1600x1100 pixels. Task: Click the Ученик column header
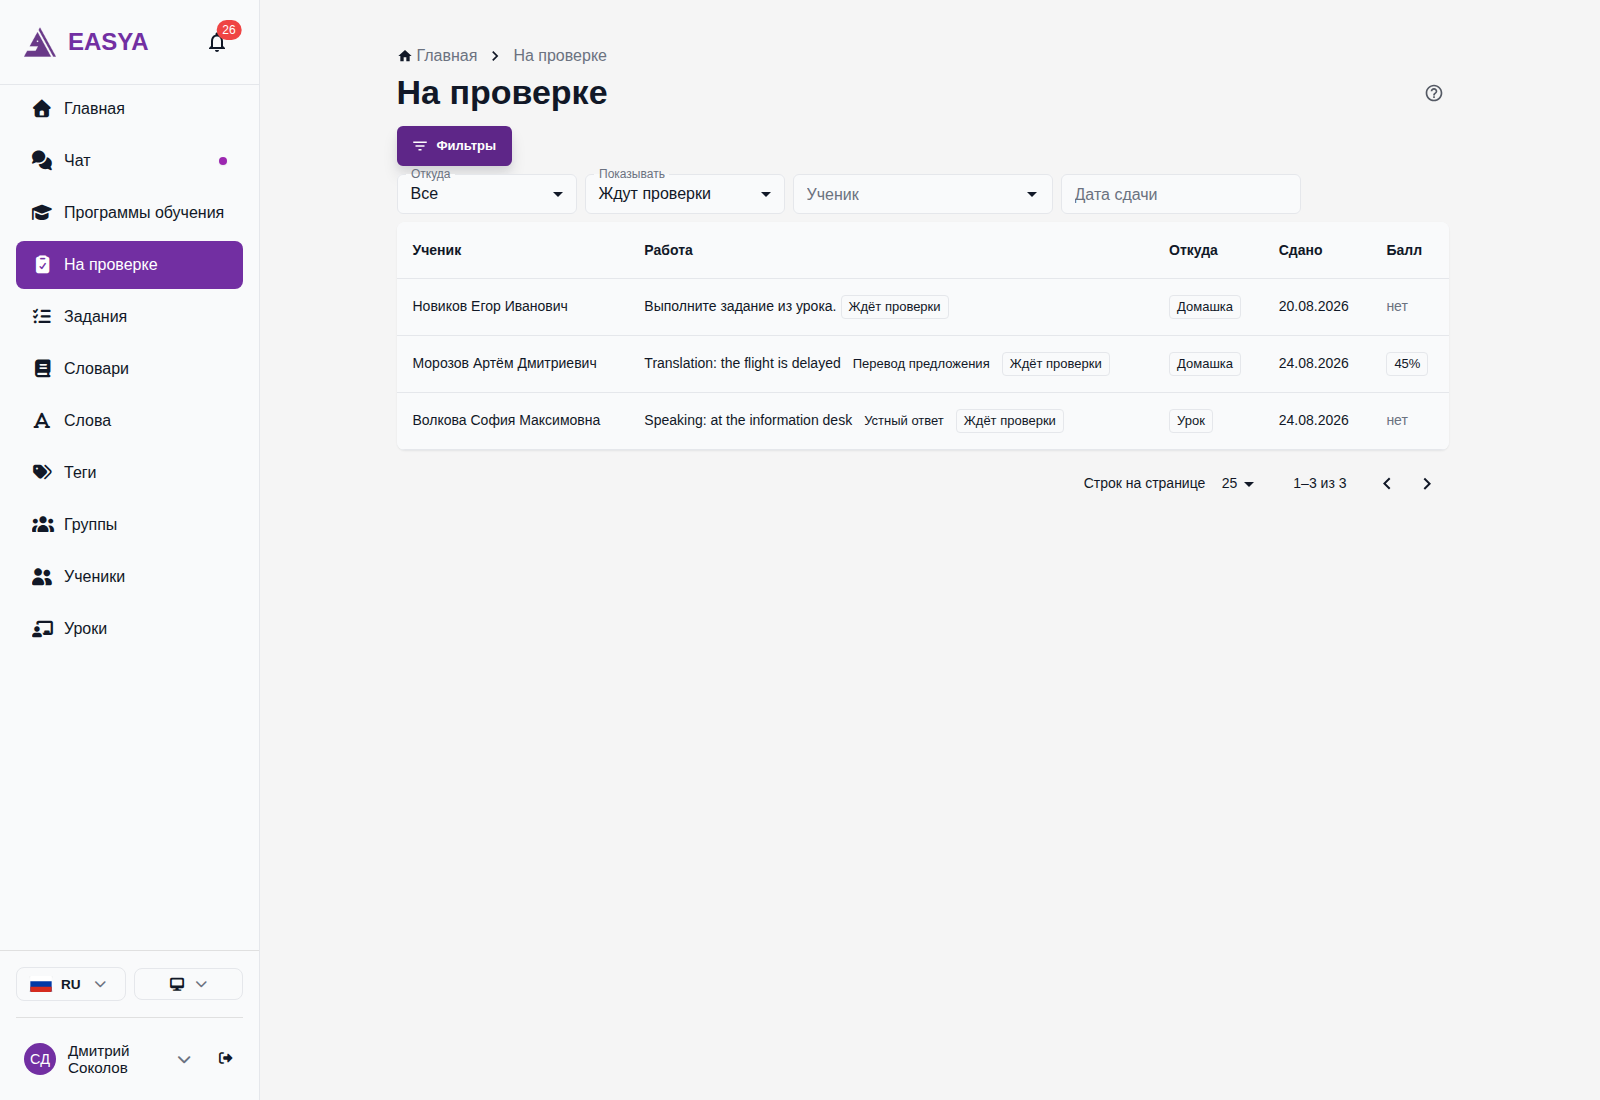coord(437,251)
